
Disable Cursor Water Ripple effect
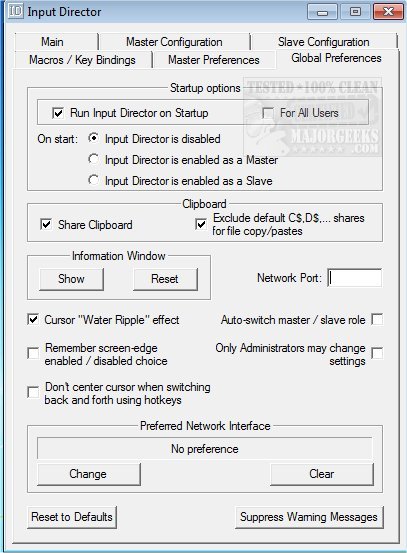pos(33,320)
